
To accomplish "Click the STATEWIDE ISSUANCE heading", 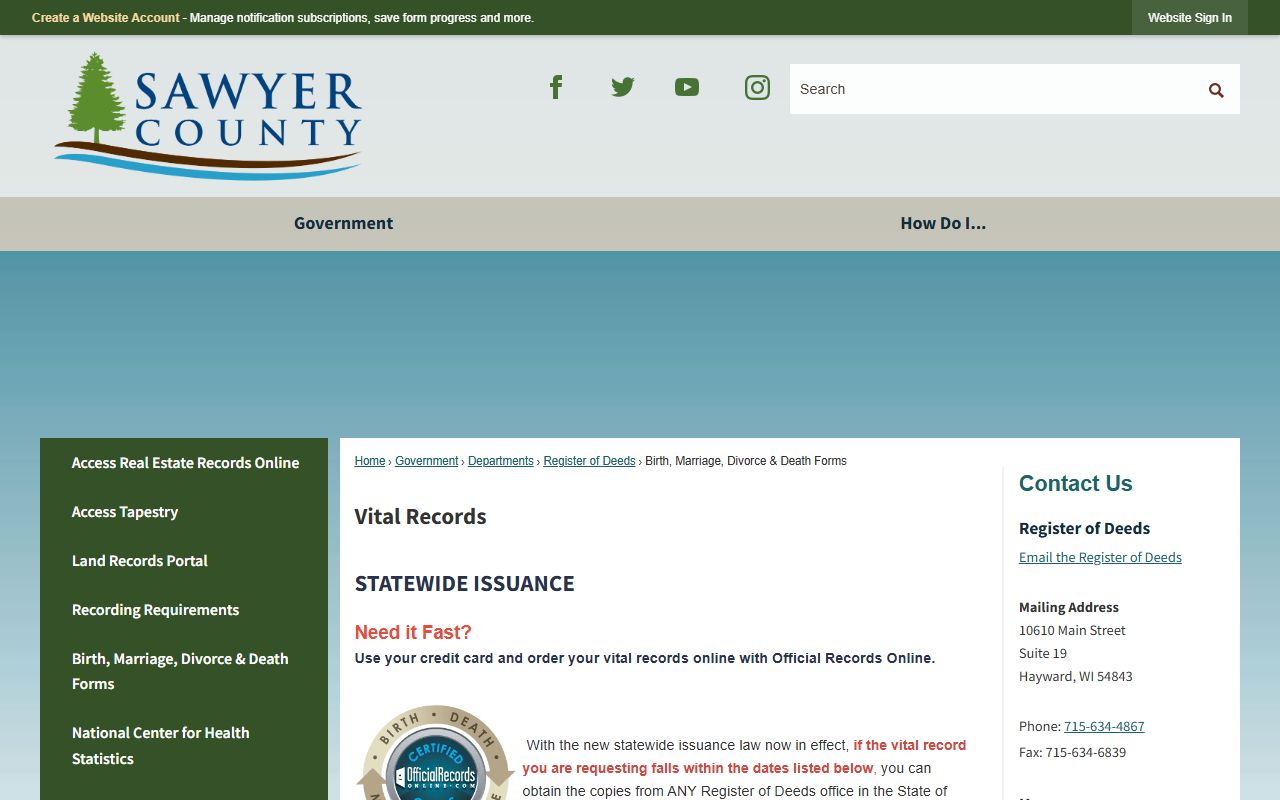I will click(x=465, y=584).
